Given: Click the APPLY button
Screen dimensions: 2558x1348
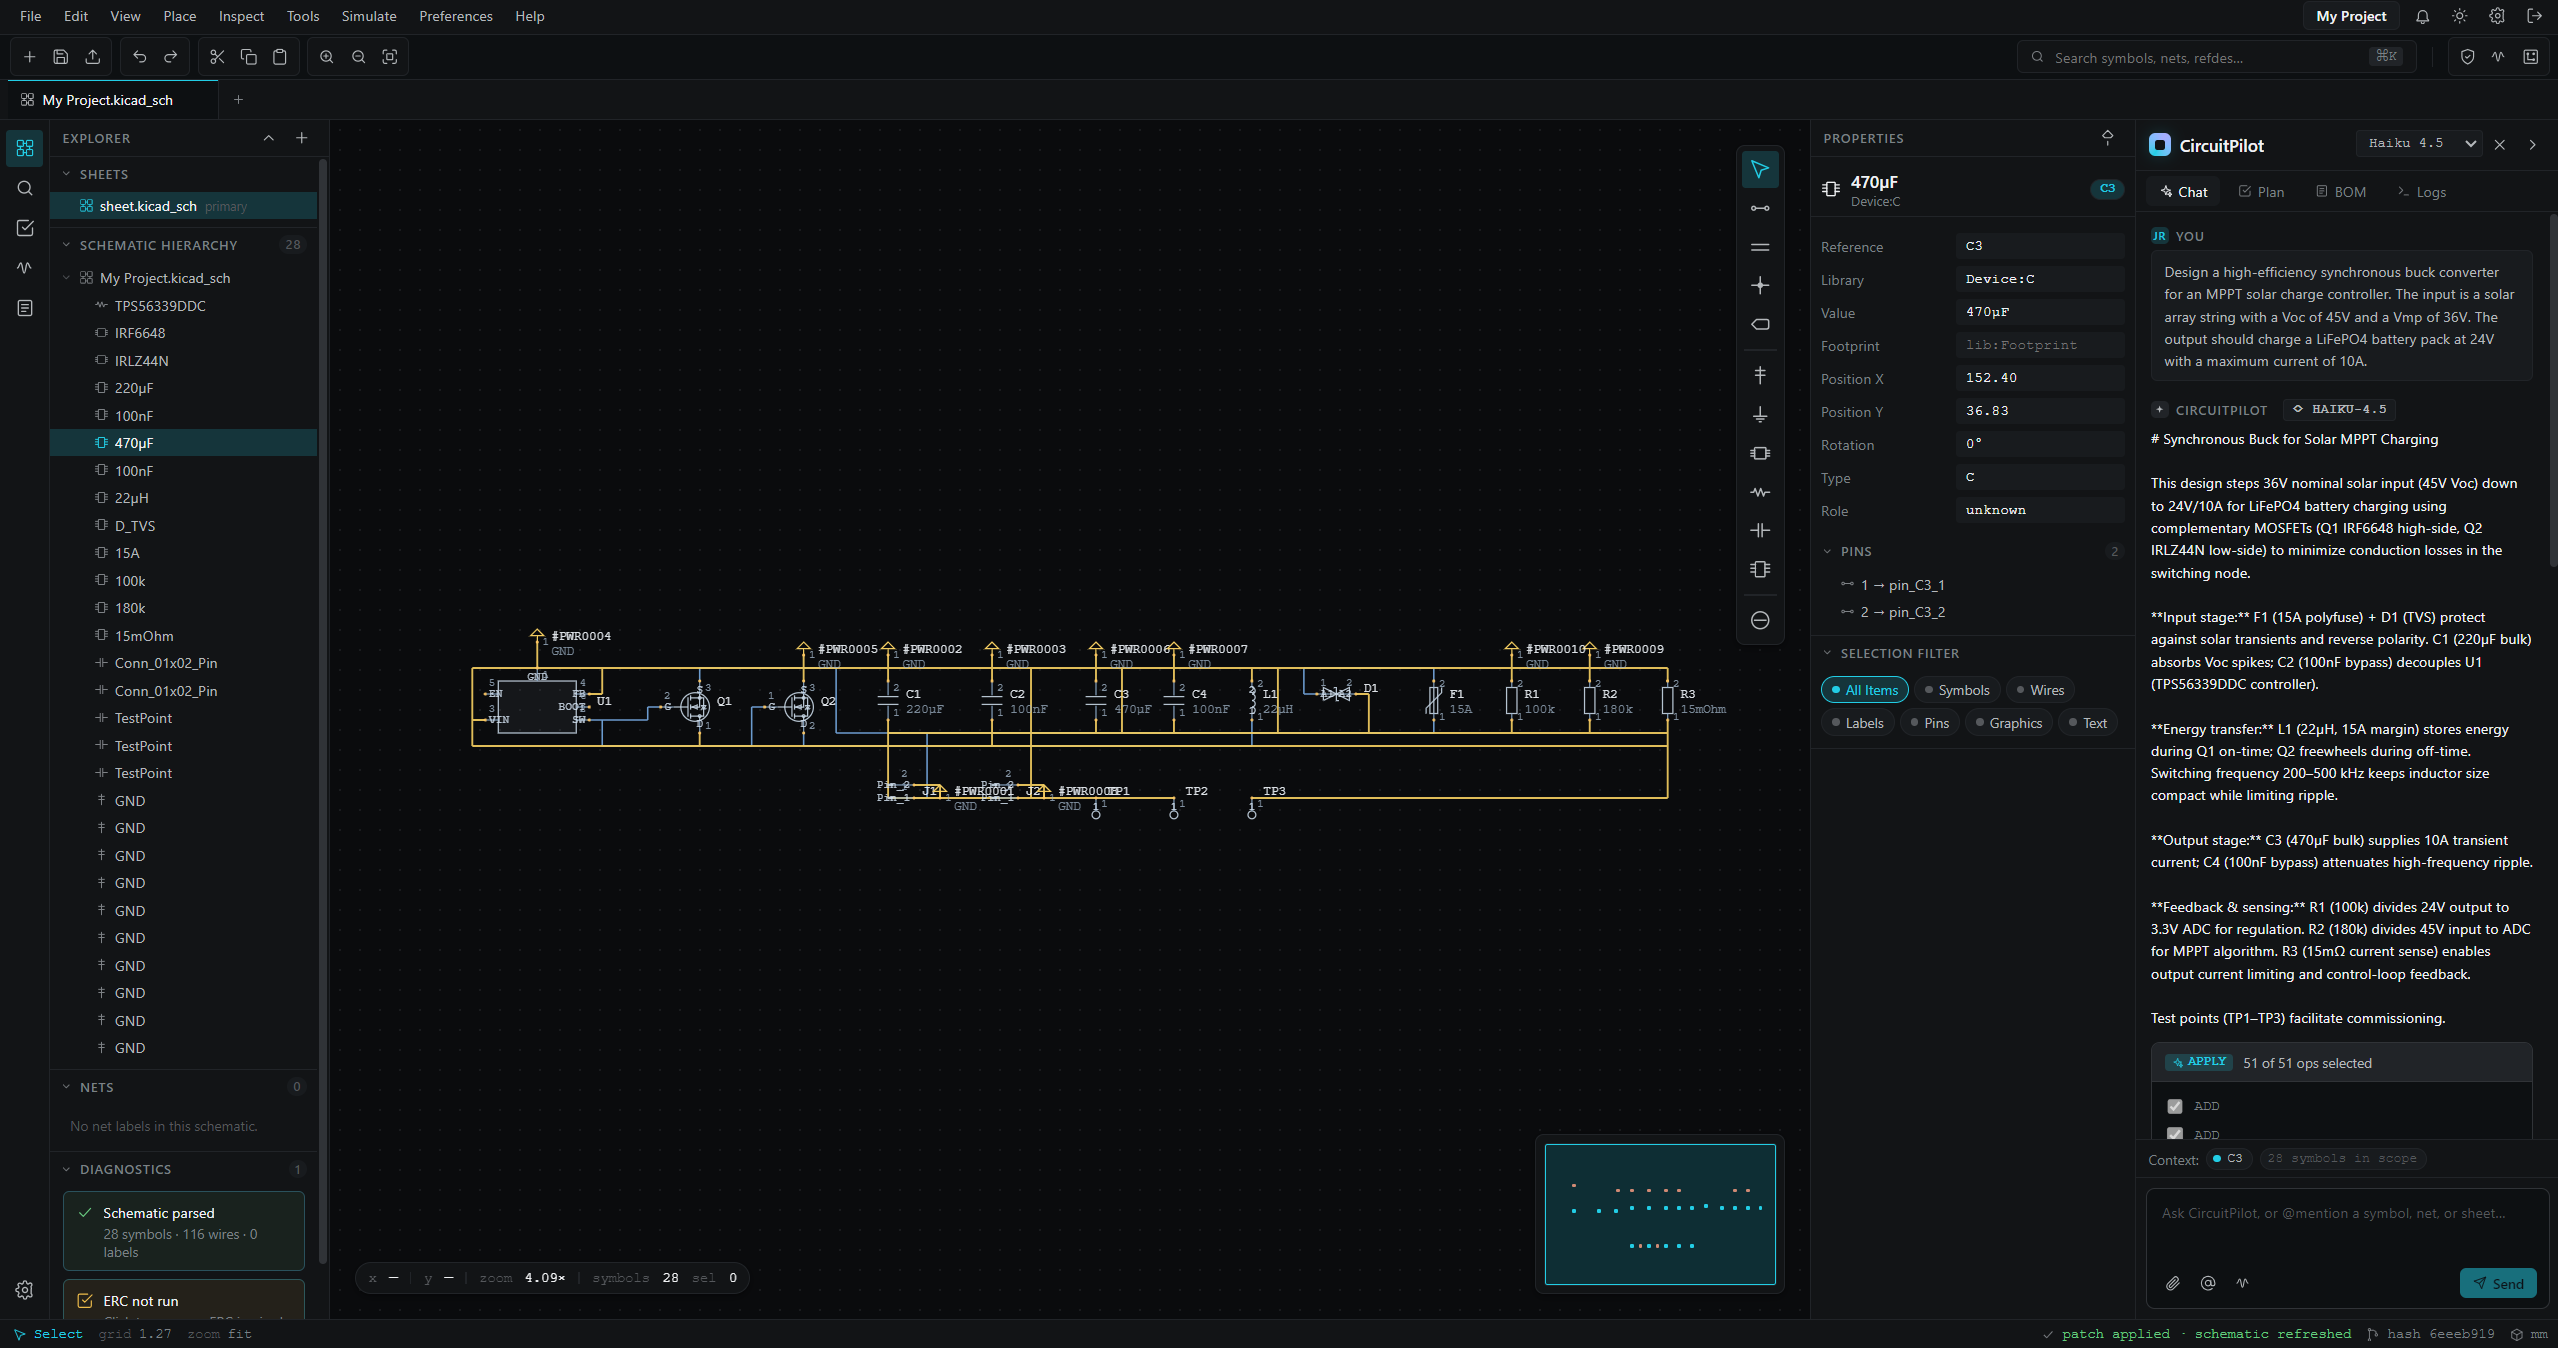Looking at the screenshot, I should pos(2198,1062).
